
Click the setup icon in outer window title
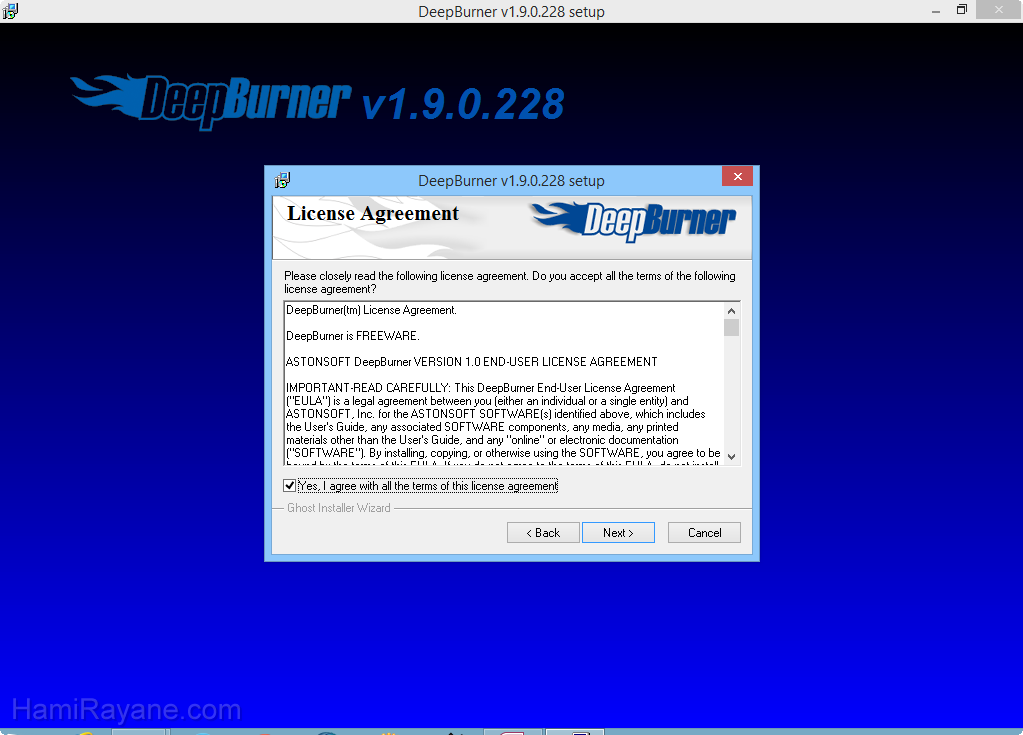(x=10, y=11)
